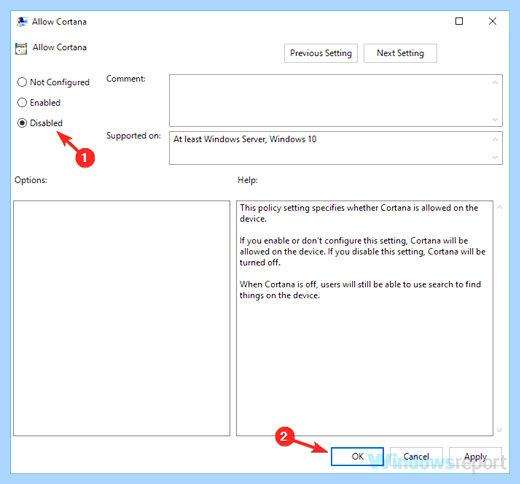Screen dimensions: 520x484
Task: Click the empty Options panel
Action: point(122,318)
